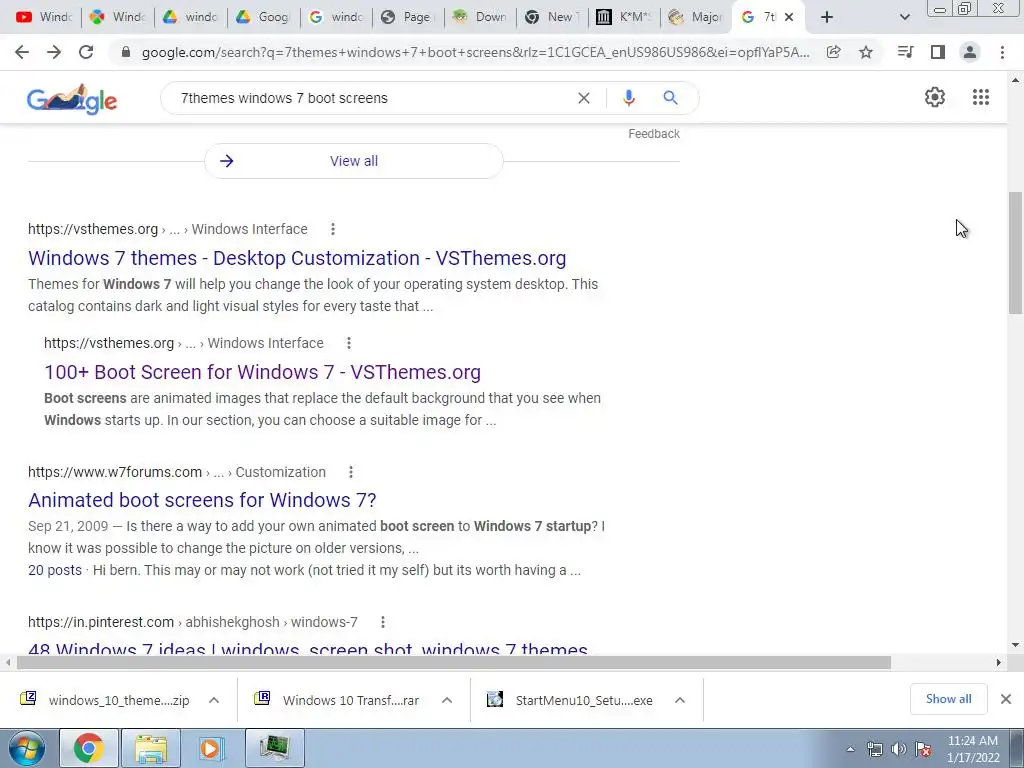Click Chrome icon in the taskbar
The height and width of the screenshot is (768, 1024).
click(x=89, y=748)
